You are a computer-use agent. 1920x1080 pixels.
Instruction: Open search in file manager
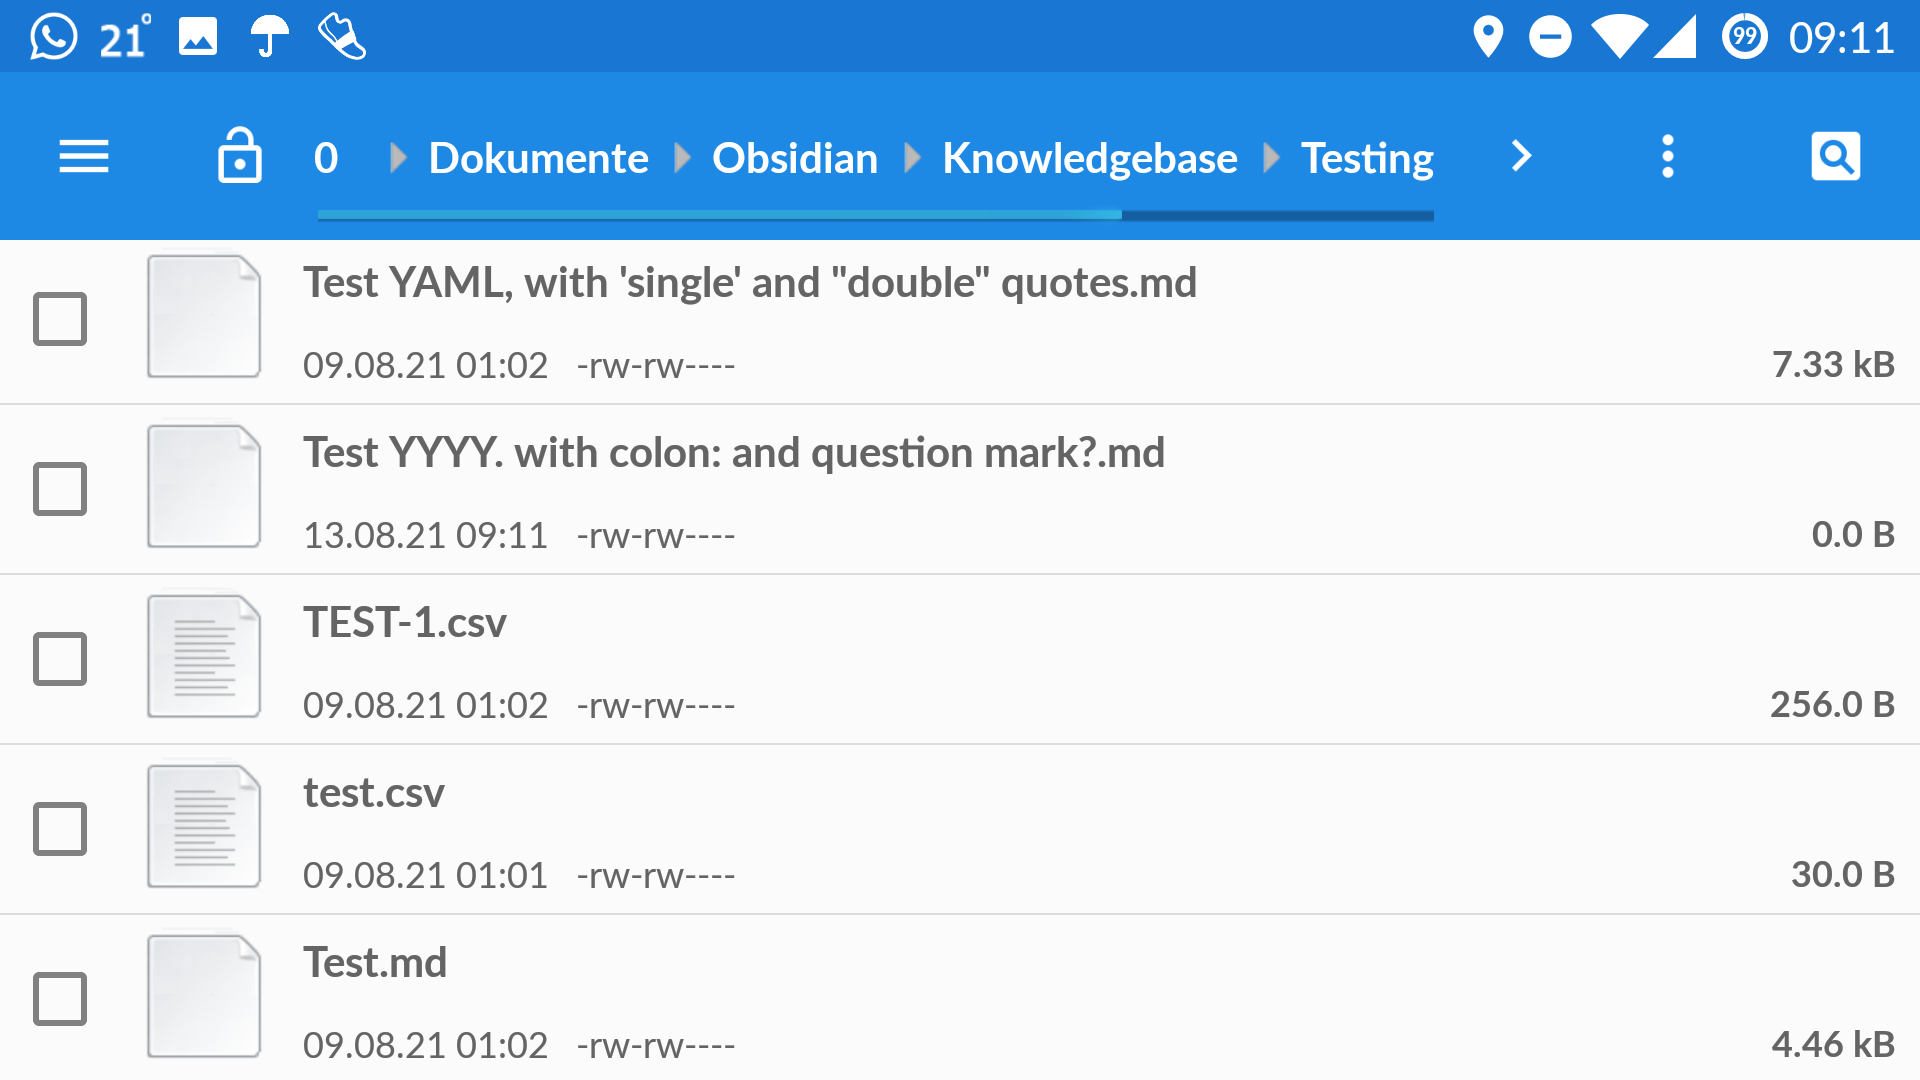point(1834,158)
